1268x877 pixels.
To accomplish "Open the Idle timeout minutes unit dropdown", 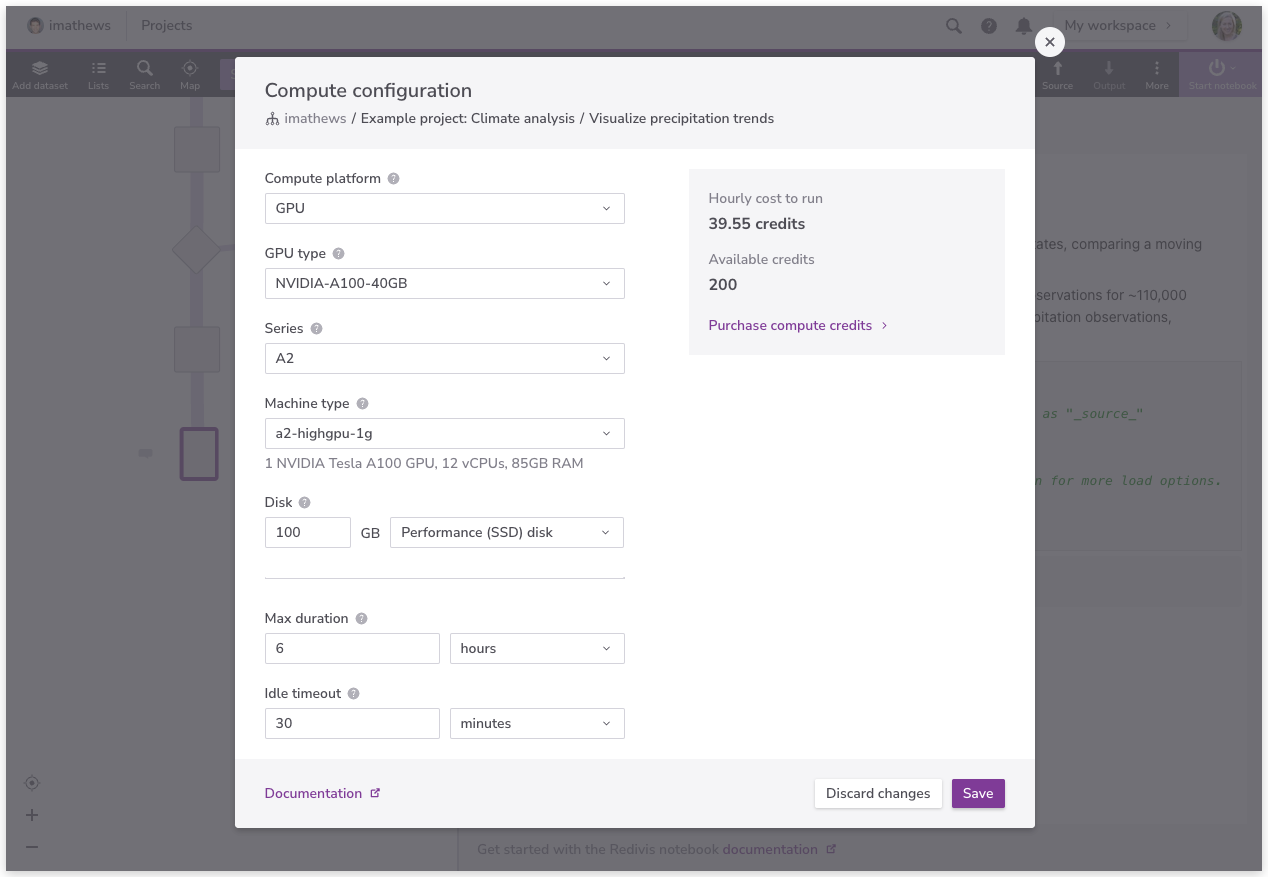I will click(x=536, y=723).
